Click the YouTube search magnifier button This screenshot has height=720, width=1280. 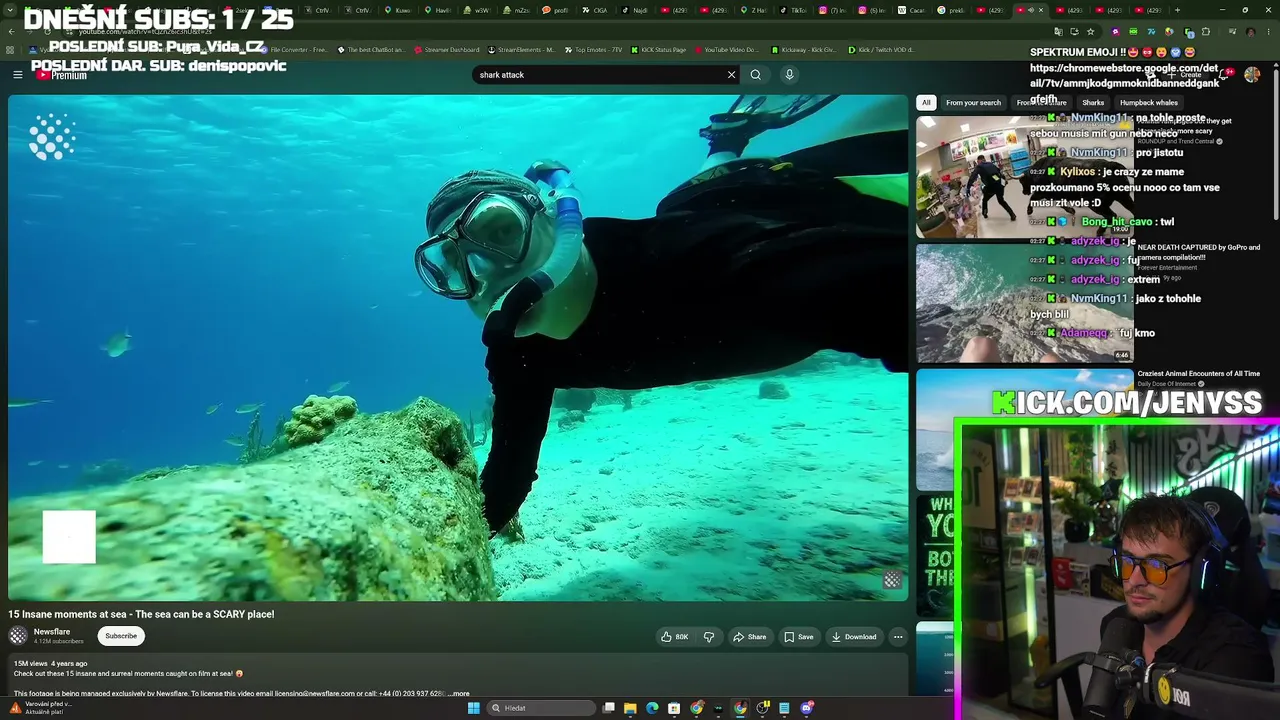coord(755,74)
